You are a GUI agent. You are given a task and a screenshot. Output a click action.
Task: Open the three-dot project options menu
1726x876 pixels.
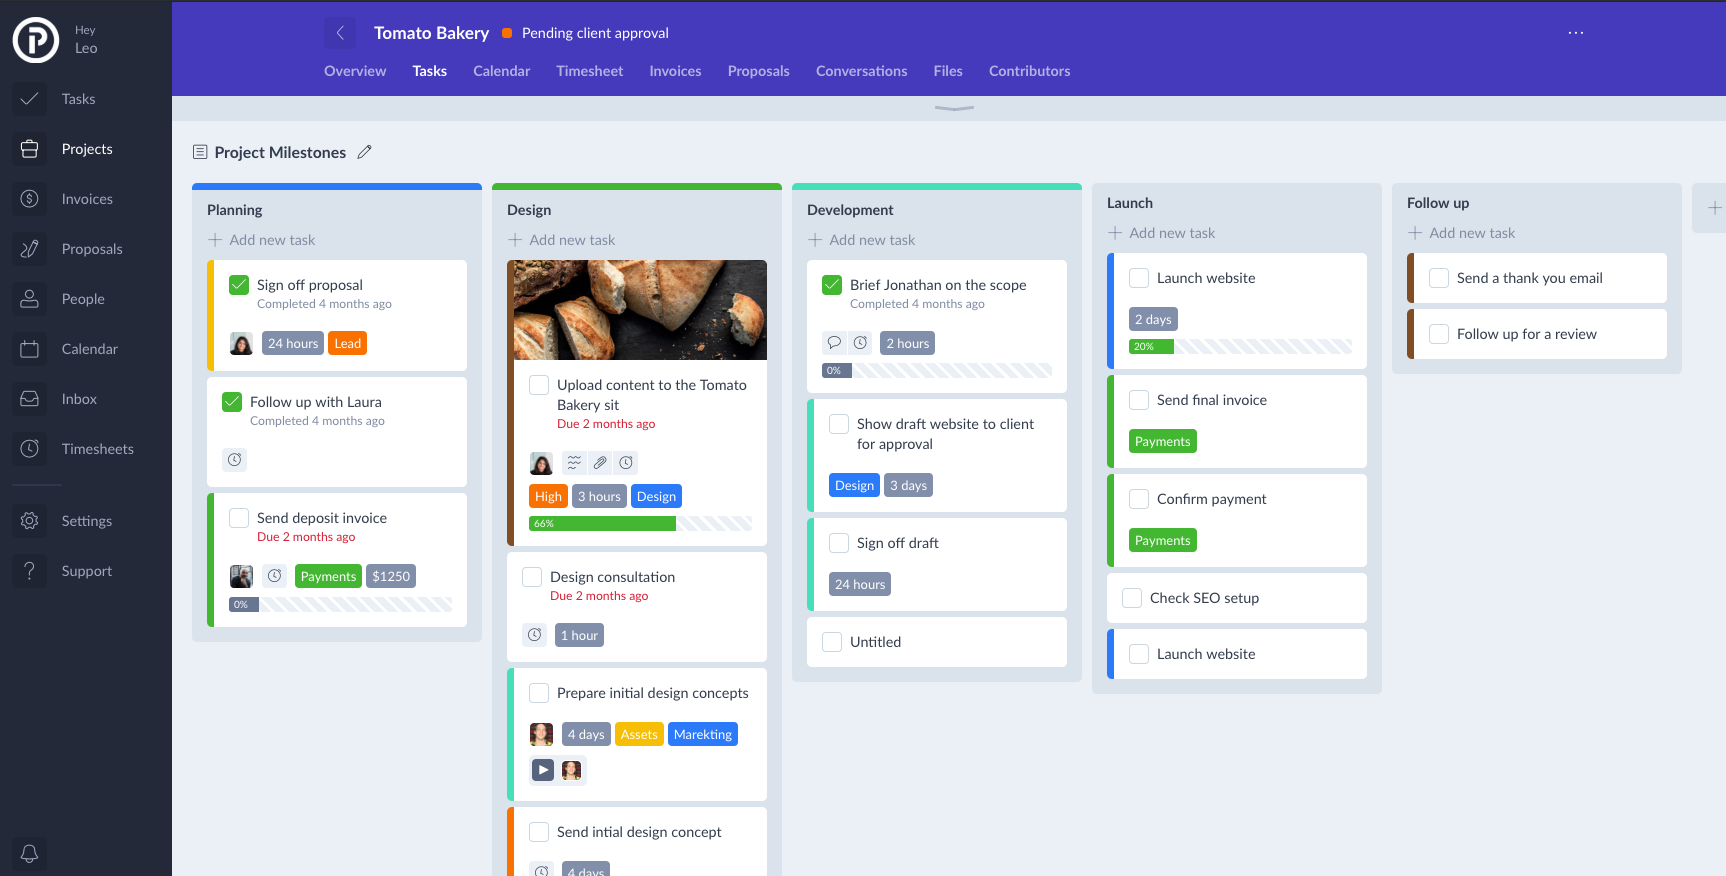1576,33
